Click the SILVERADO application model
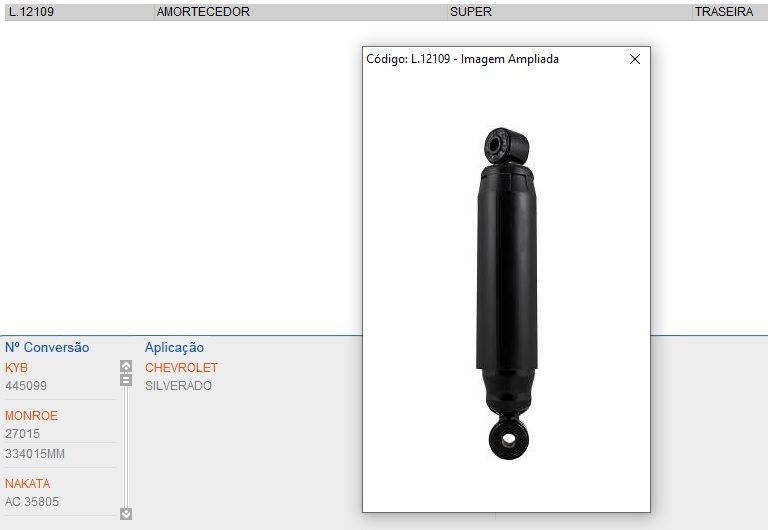This screenshot has width=768, height=530. [x=178, y=386]
